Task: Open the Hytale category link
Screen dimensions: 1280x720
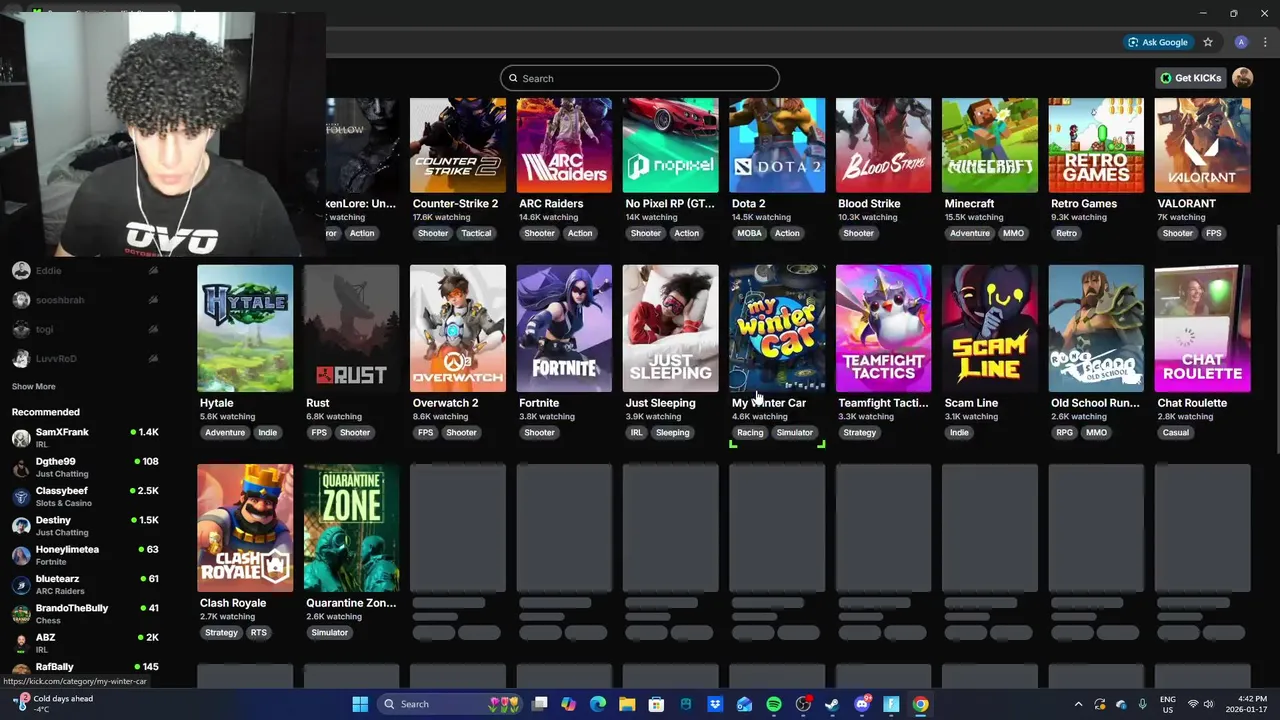Action: [216, 403]
